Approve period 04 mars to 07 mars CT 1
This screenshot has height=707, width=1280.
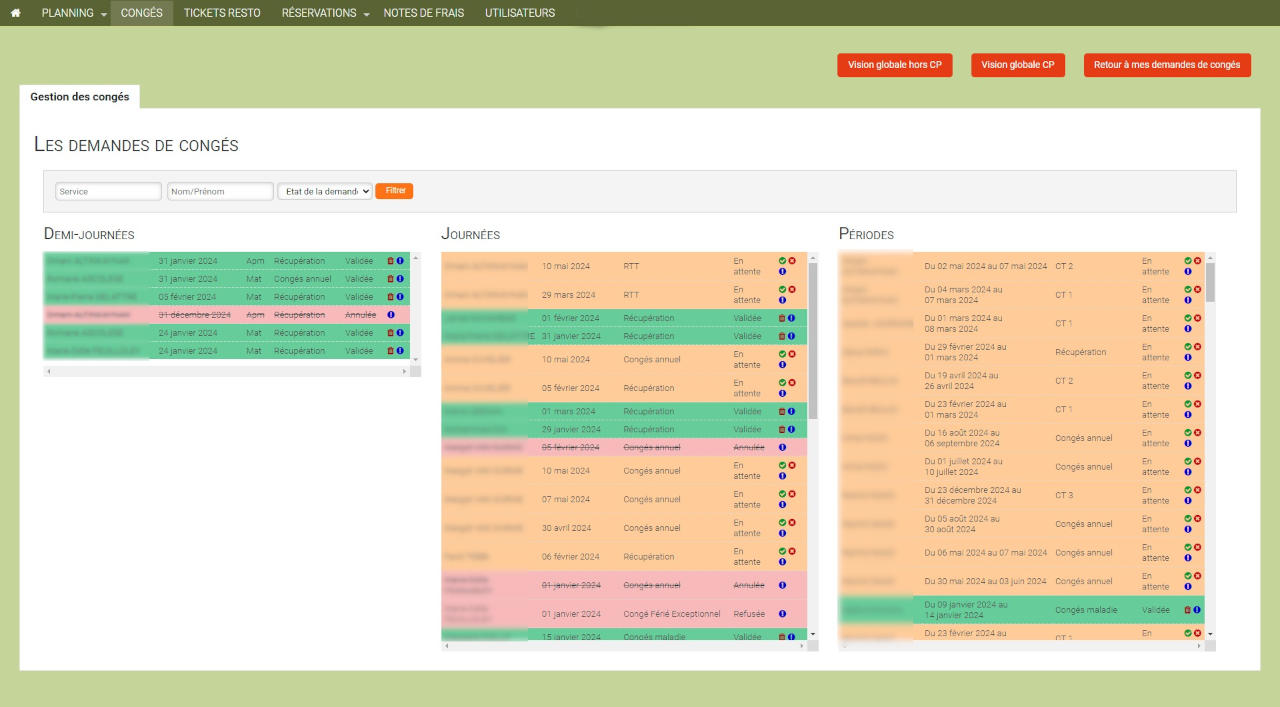(1188, 290)
